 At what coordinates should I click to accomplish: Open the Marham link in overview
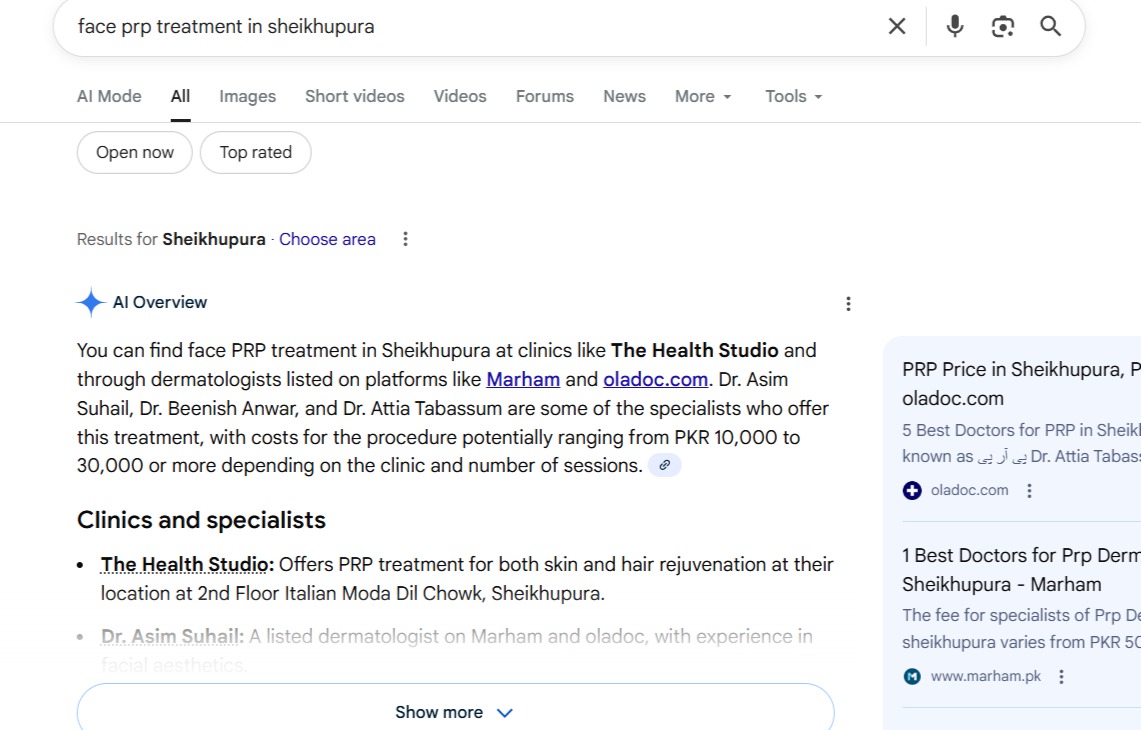523,380
